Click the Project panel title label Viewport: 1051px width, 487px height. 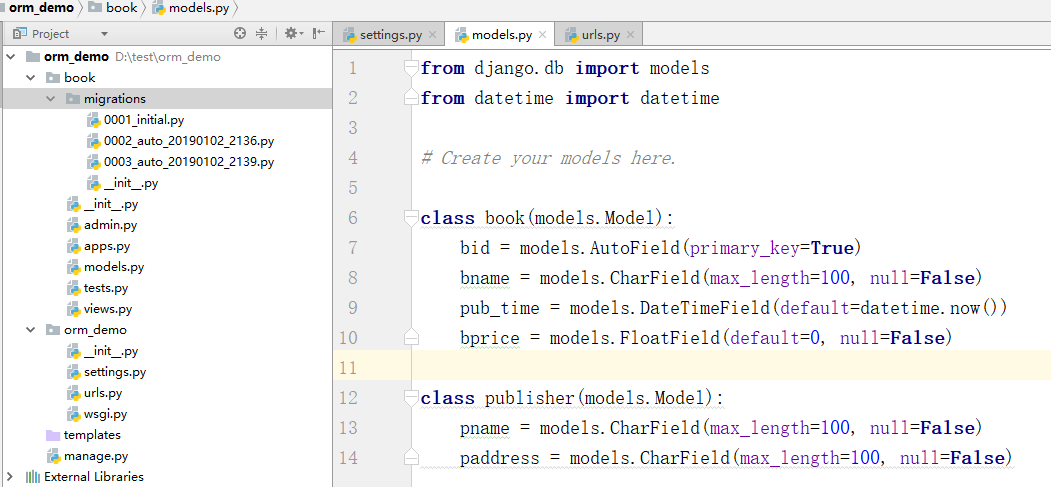pos(51,33)
